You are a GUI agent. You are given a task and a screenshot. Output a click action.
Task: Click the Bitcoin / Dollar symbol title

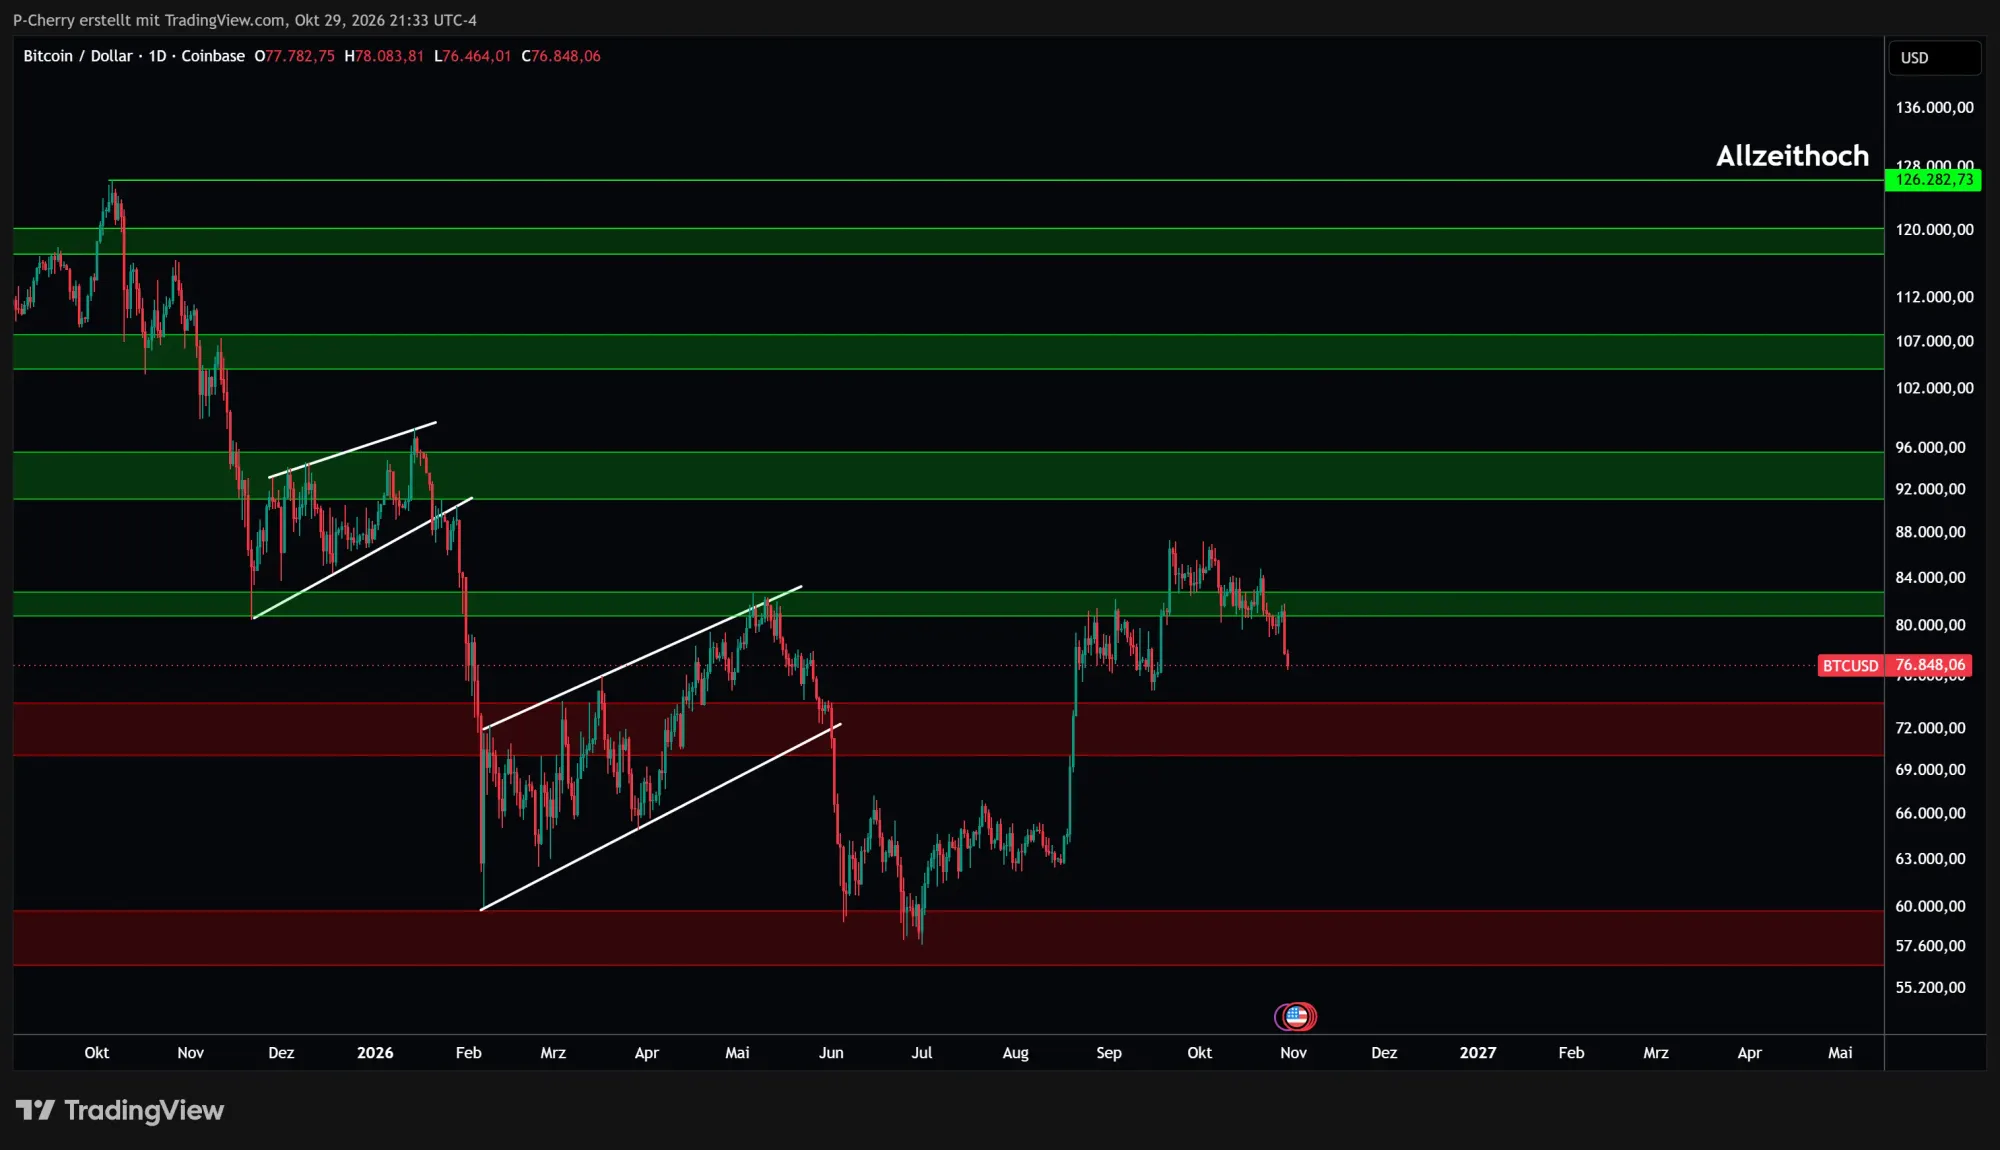78,56
